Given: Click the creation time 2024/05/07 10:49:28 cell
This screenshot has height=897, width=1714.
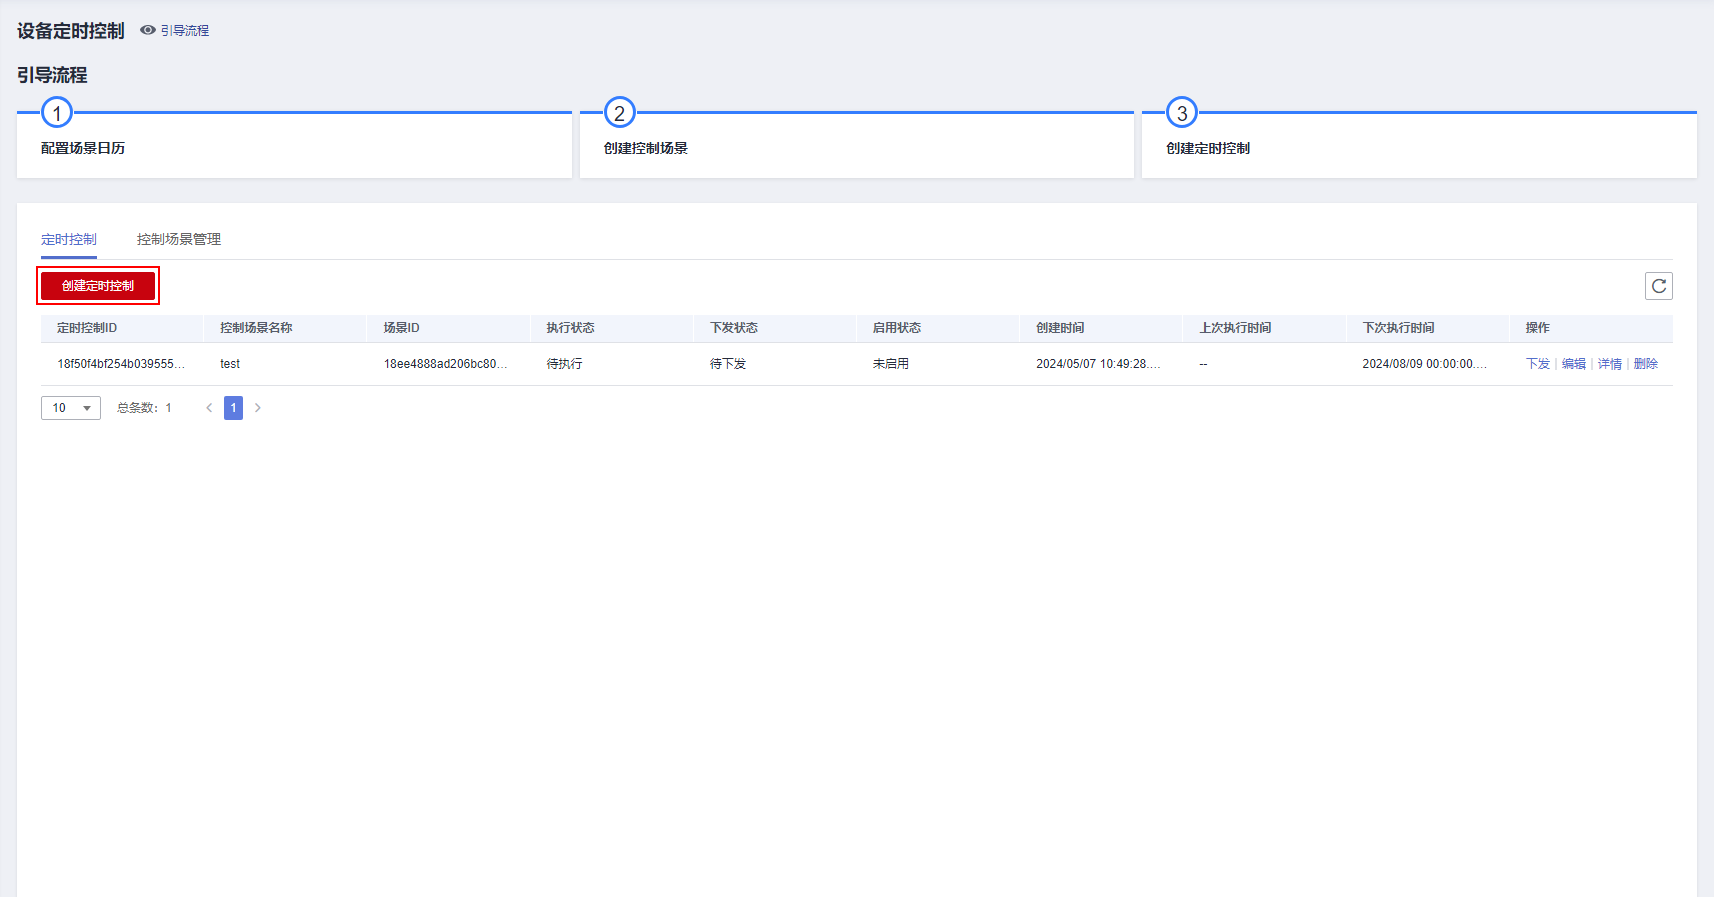Looking at the screenshot, I should (1098, 364).
